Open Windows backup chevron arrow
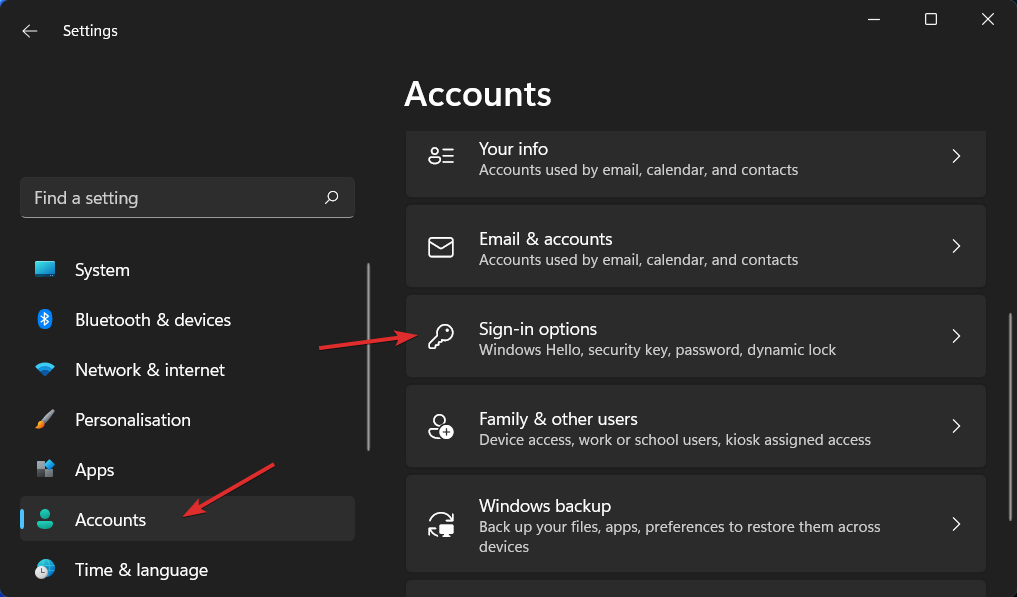This screenshot has width=1017, height=597. click(x=956, y=524)
